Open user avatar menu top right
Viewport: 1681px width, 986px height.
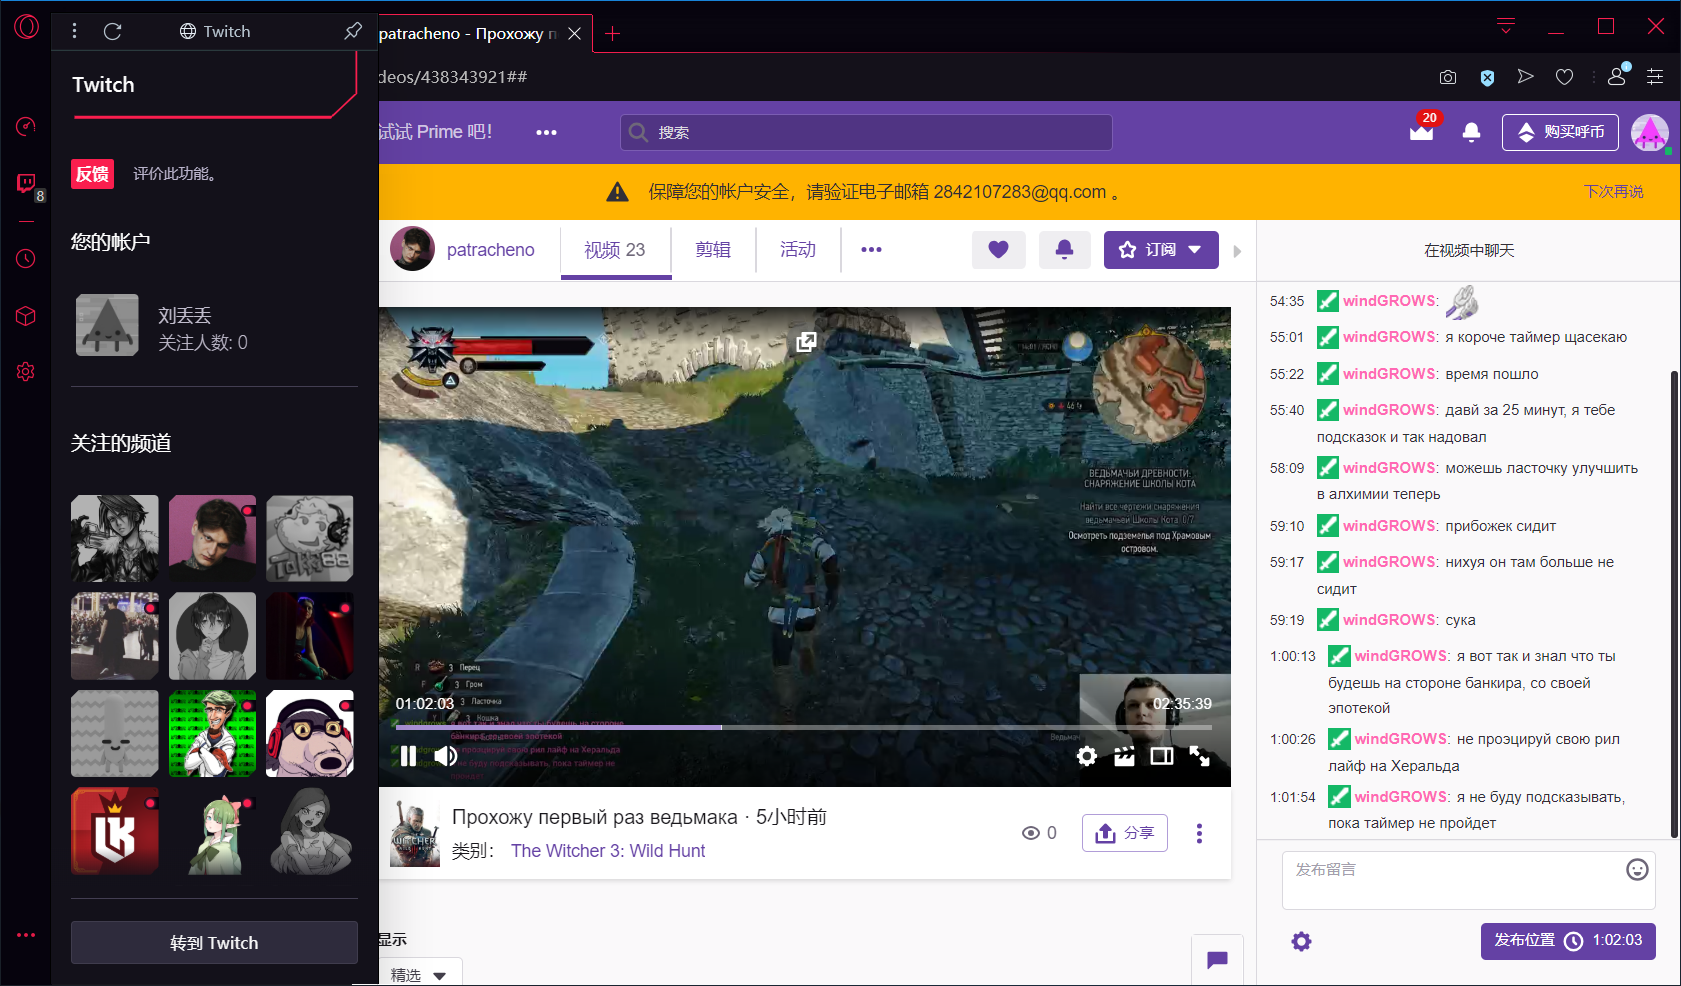[1650, 132]
